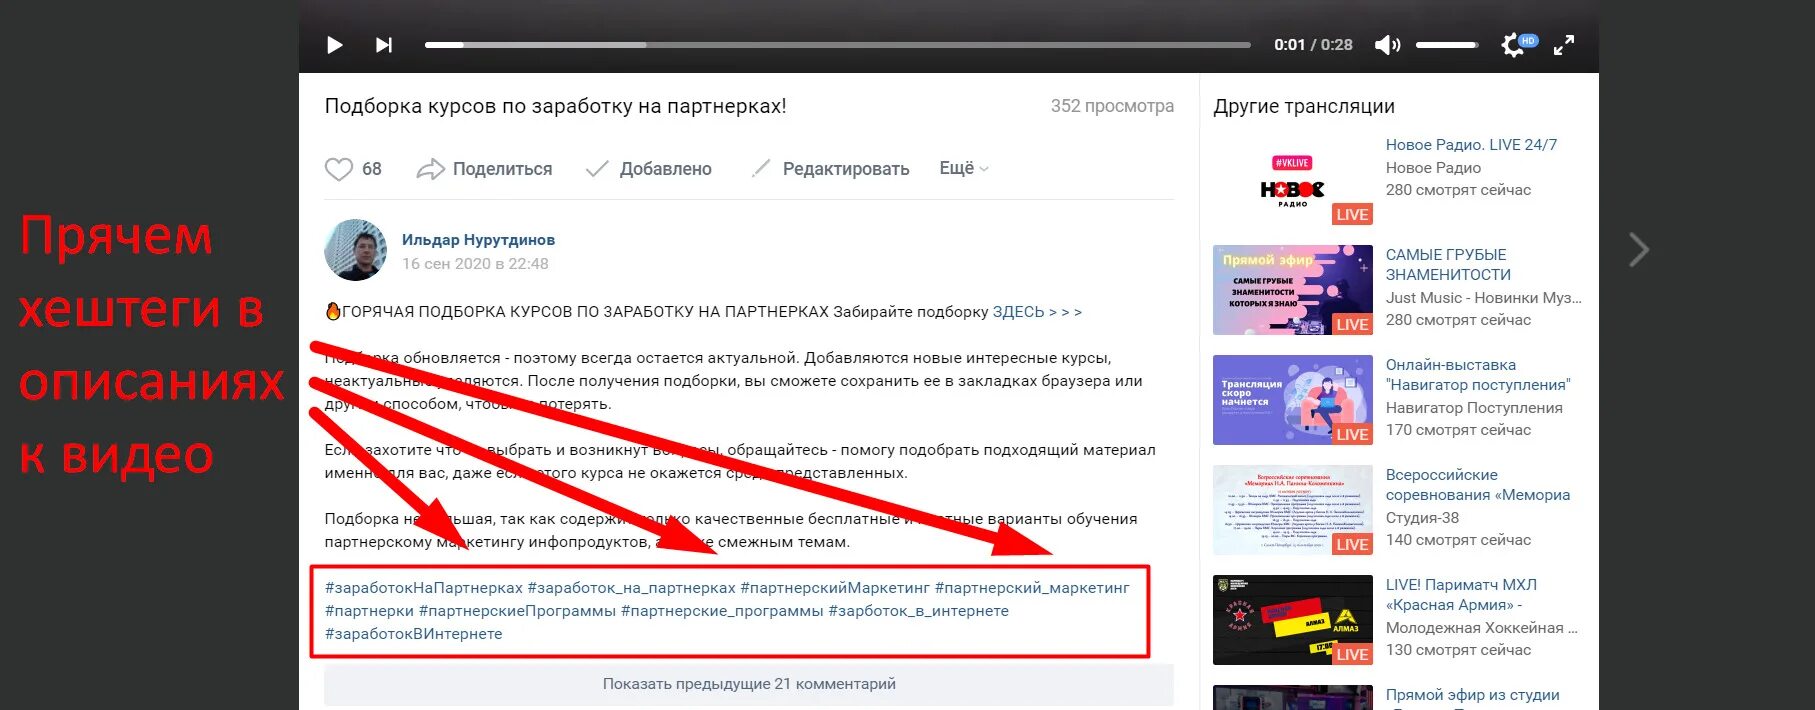This screenshot has height=710, width=1815.
Task: Open hashtag #заработок_на_партнерках
Action: [x=631, y=588]
